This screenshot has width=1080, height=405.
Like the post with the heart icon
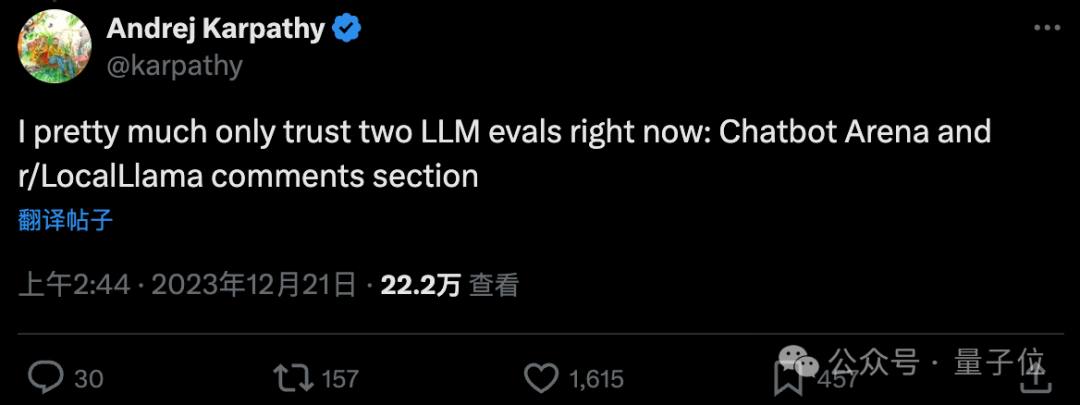coord(541,378)
